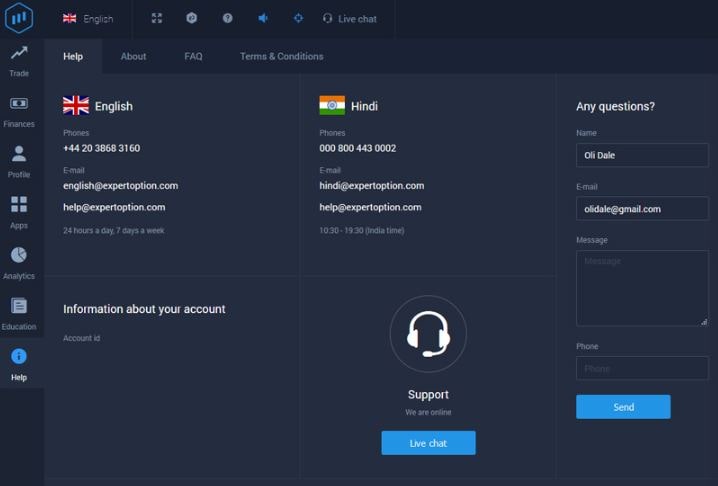The height and width of the screenshot is (486, 718).
Task: Click the India flag beside Hindi heading
Action: pyautogui.click(x=332, y=105)
